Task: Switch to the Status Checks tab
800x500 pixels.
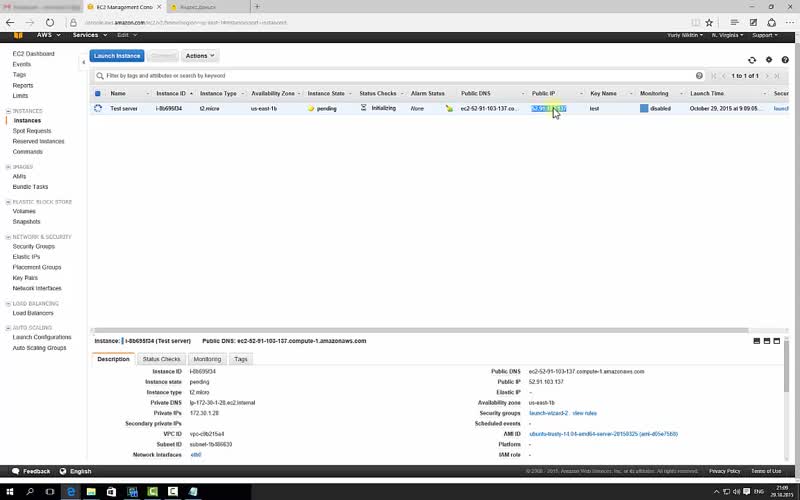Action: click(161, 359)
